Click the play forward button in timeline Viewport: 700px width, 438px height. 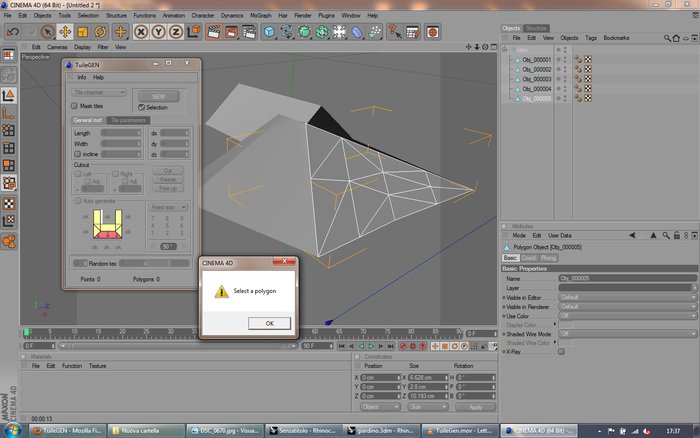(x=371, y=346)
